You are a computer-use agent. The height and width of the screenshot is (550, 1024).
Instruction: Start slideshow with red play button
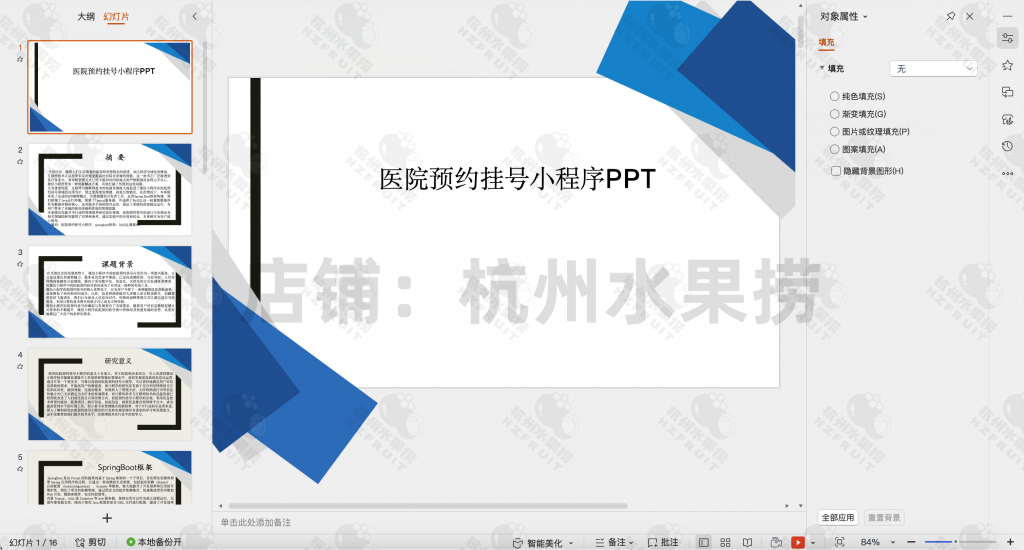coord(797,542)
